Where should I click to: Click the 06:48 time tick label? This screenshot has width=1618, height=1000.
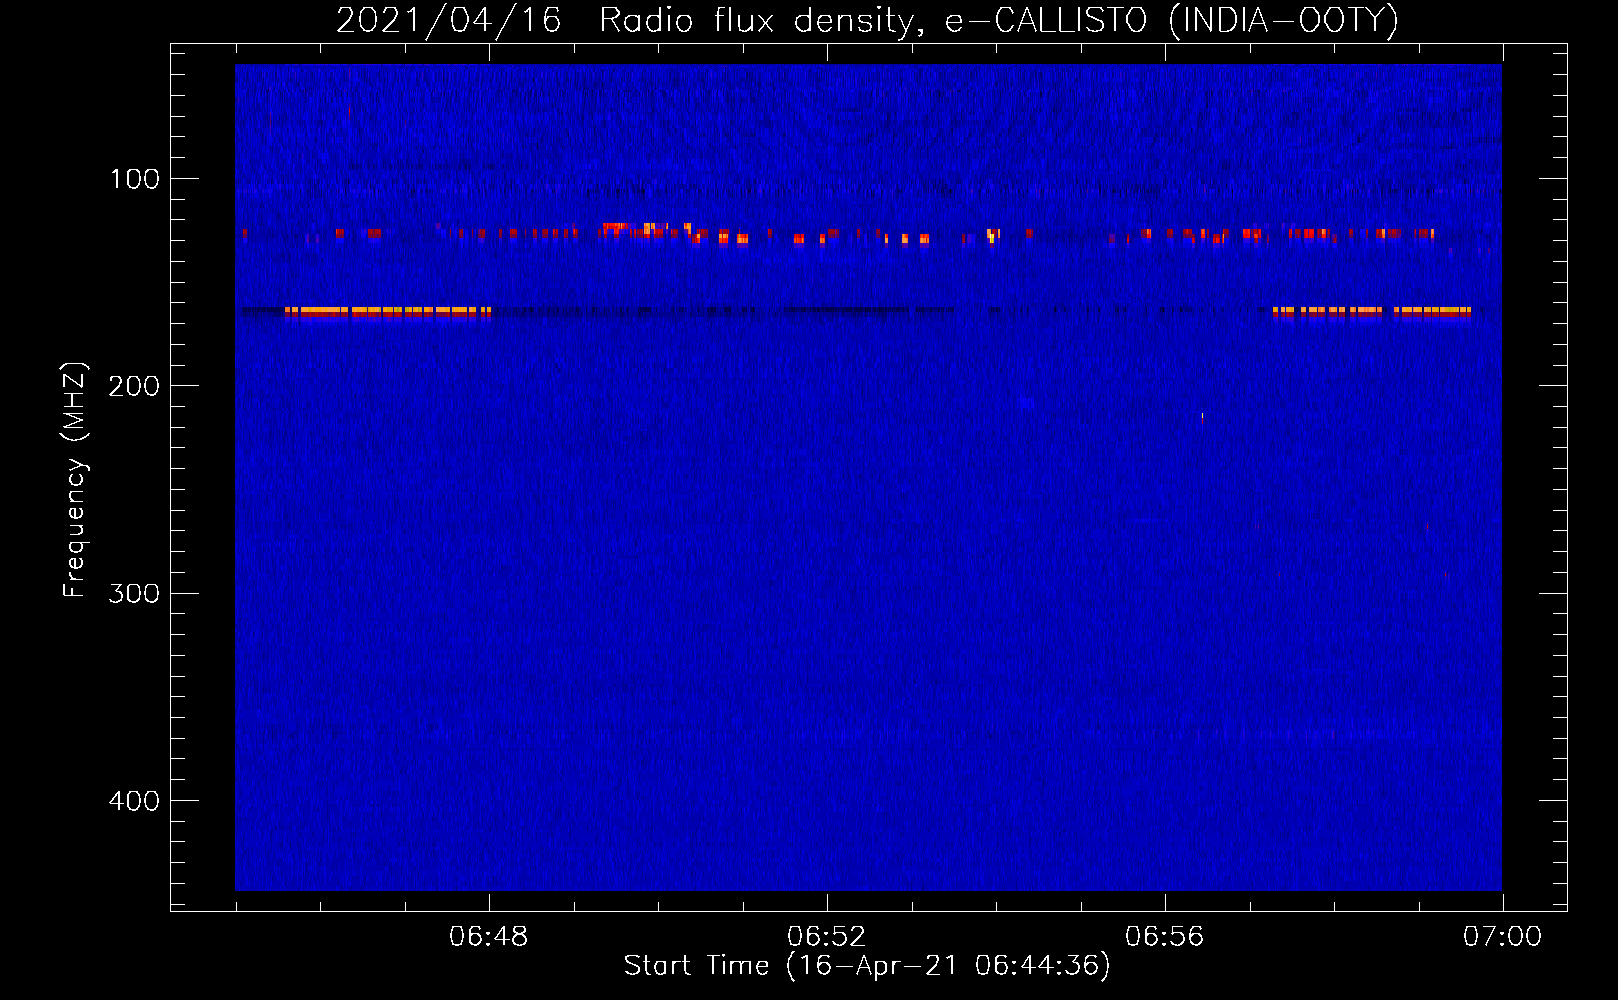click(x=489, y=937)
